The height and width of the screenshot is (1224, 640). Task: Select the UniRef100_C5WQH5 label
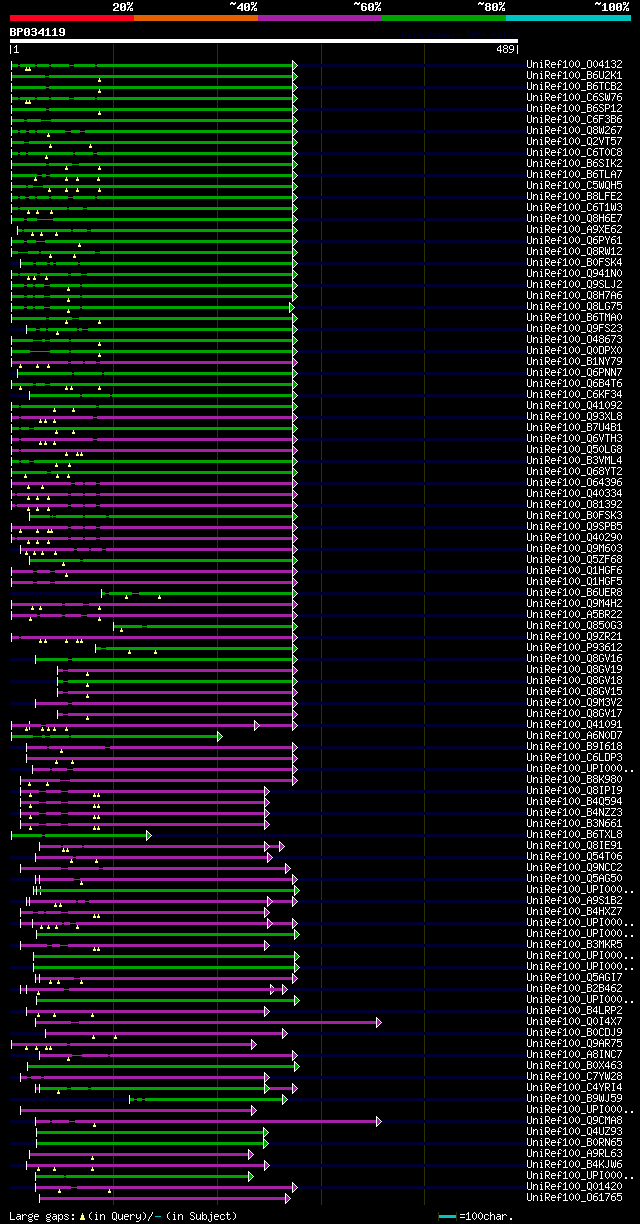(x=574, y=186)
